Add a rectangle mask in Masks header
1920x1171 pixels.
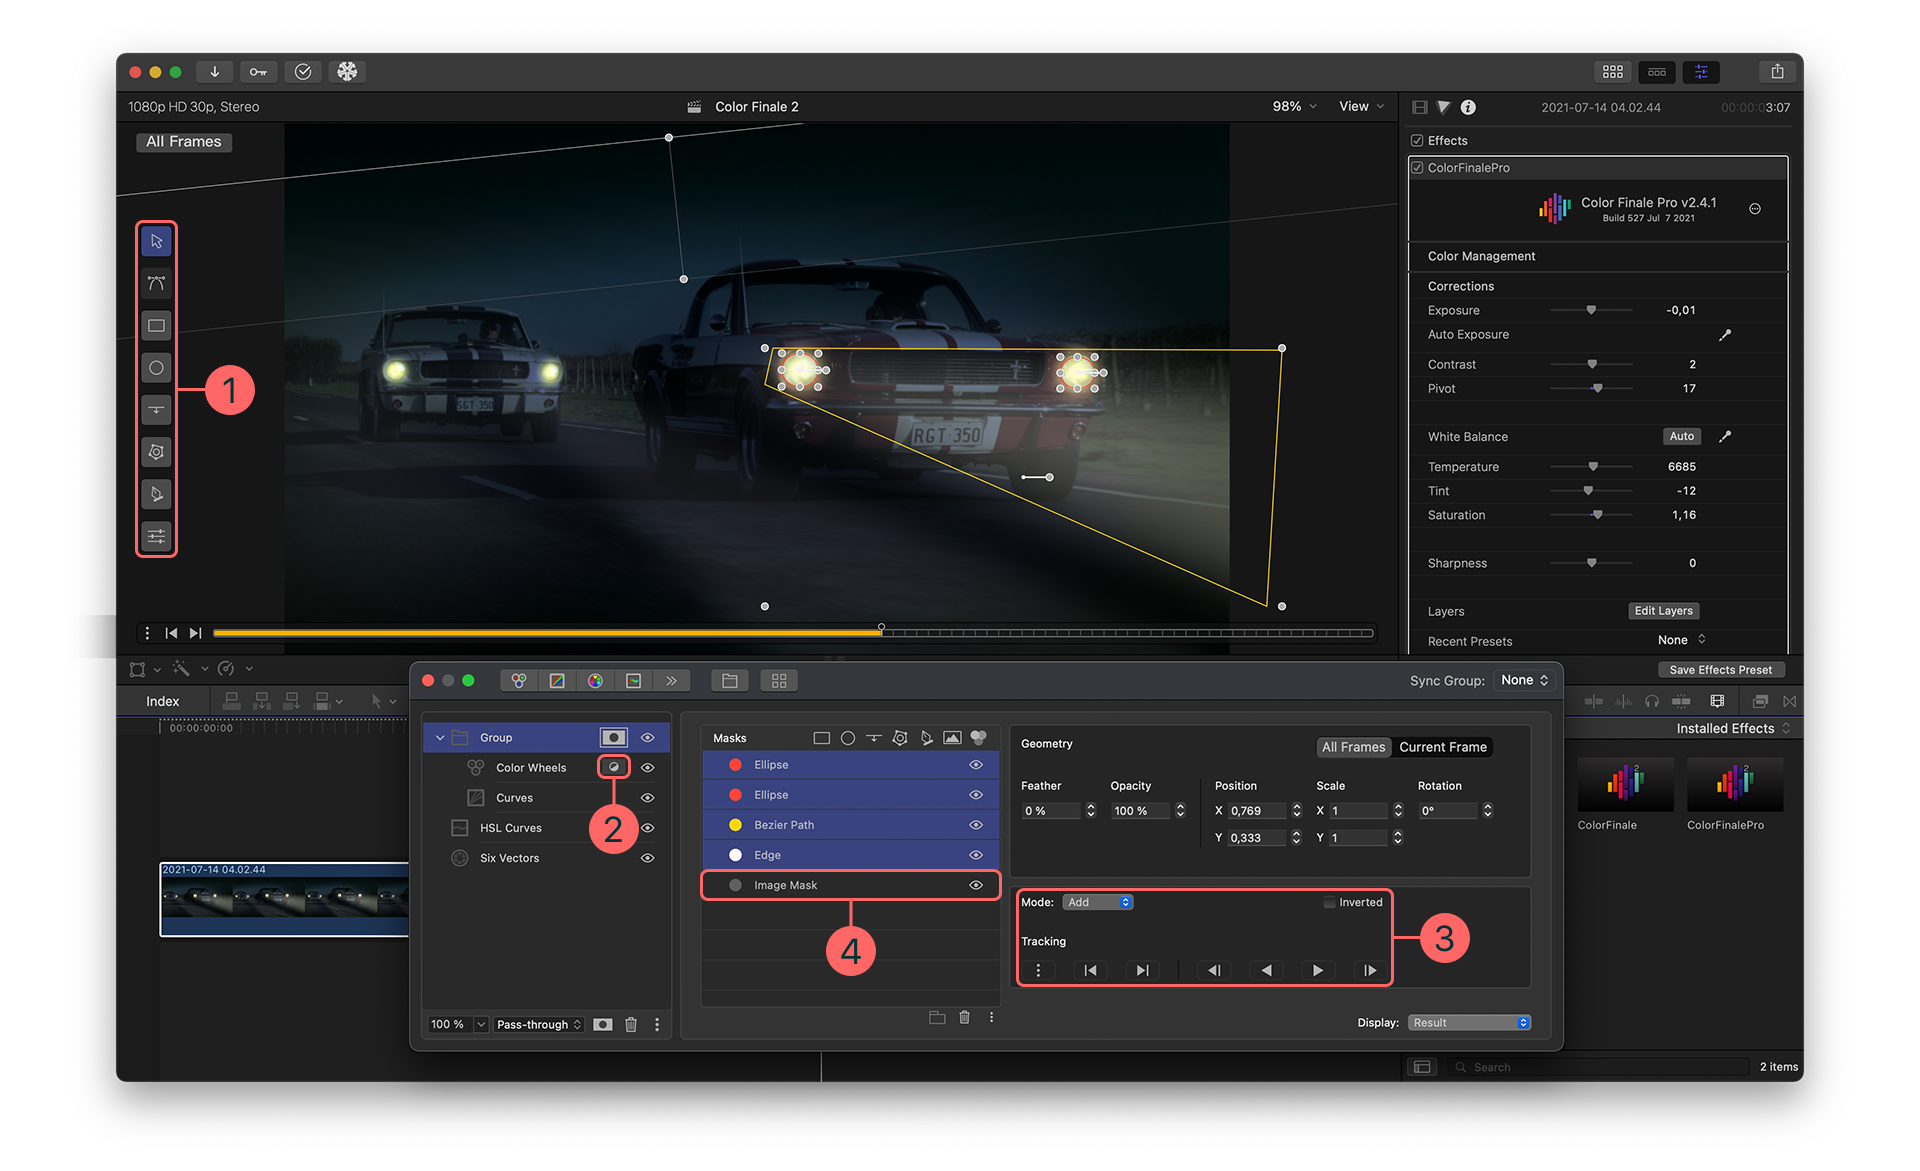click(x=821, y=738)
